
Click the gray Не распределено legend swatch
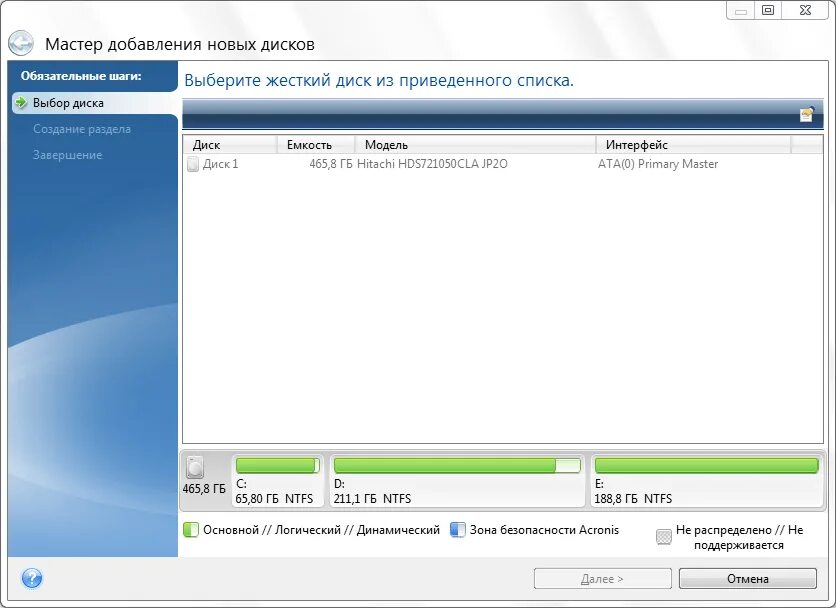(x=663, y=537)
